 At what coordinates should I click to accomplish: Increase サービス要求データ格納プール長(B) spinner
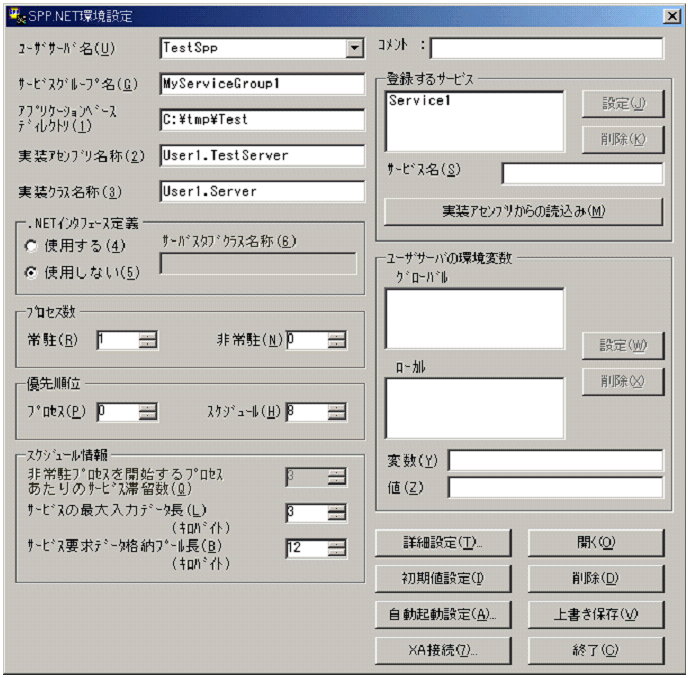coord(337,544)
